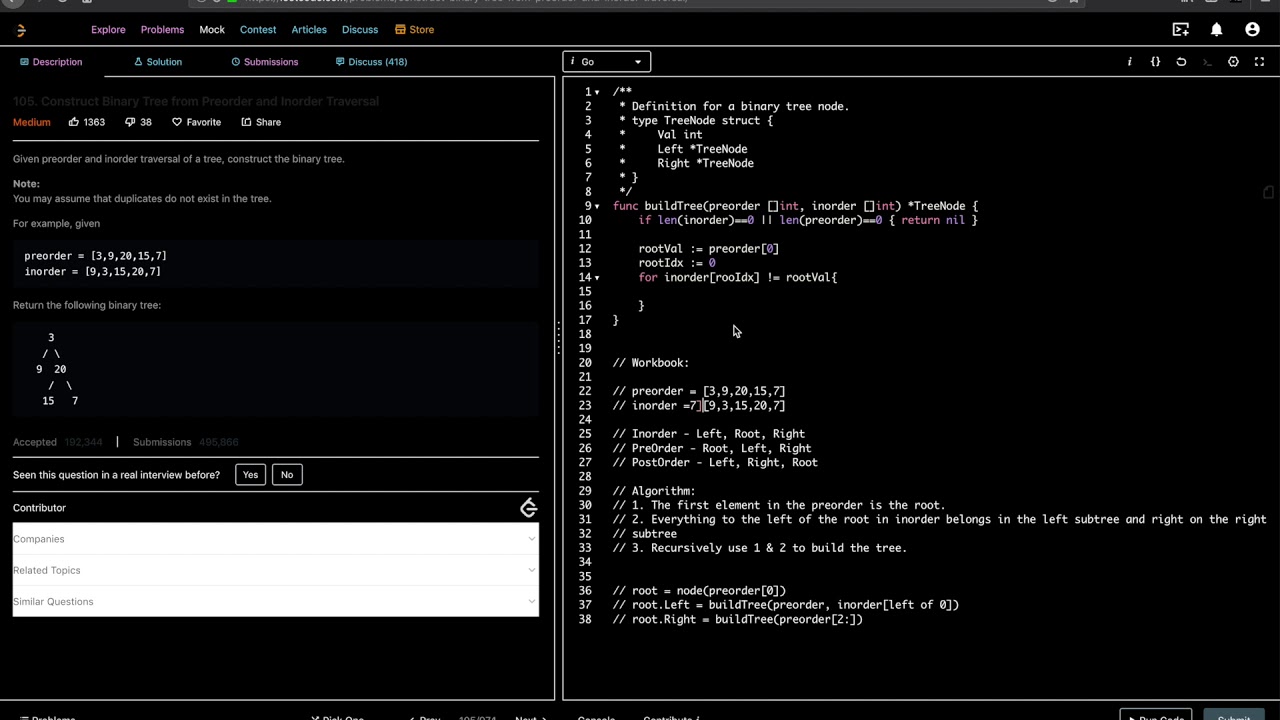The height and width of the screenshot is (720, 1280).
Task: Answer Yes to seen in real interview
Action: coord(250,475)
